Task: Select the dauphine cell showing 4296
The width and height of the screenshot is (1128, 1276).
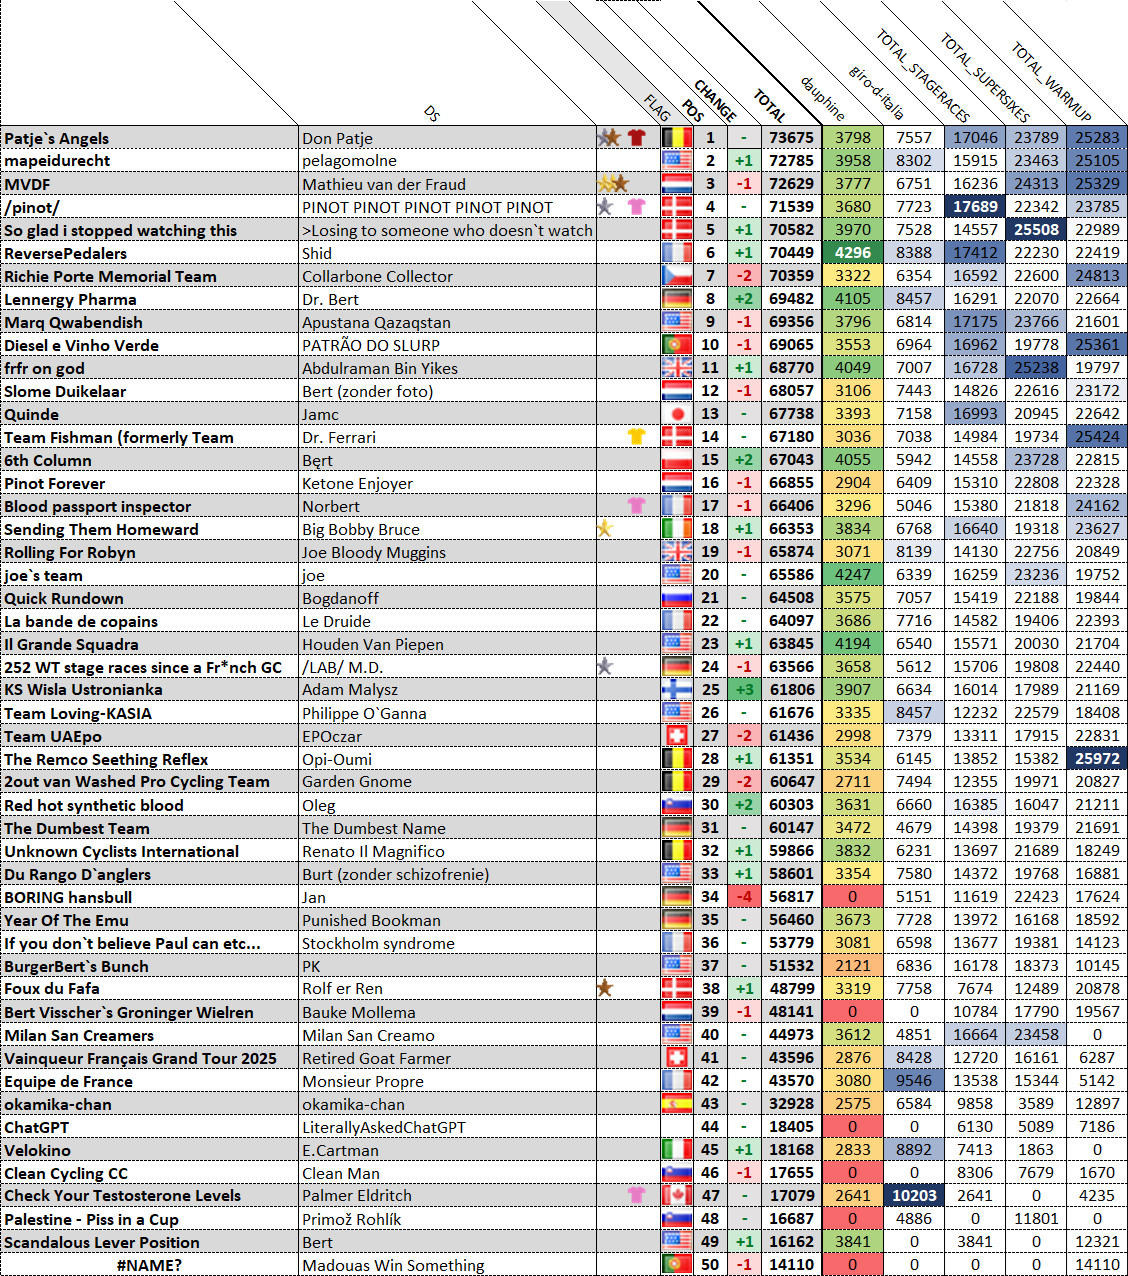Action: 853,252
